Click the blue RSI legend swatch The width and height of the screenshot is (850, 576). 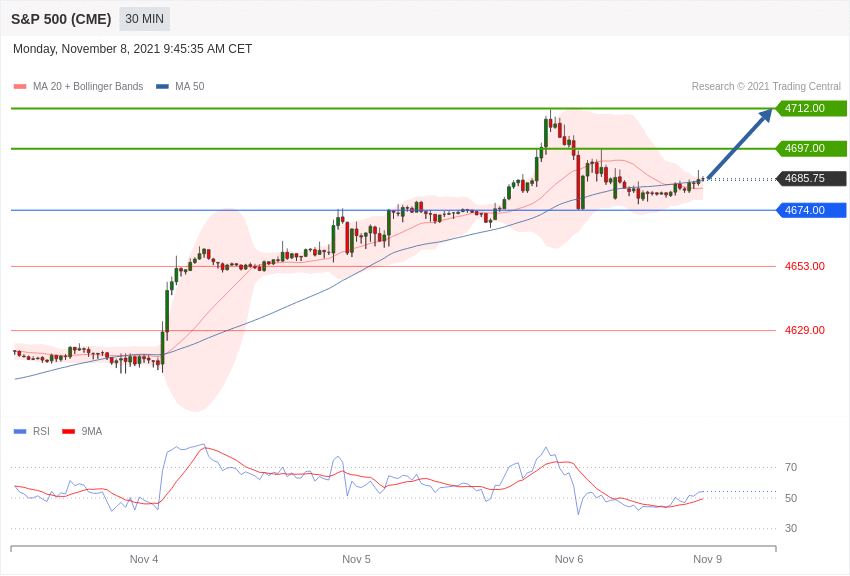tap(20, 431)
